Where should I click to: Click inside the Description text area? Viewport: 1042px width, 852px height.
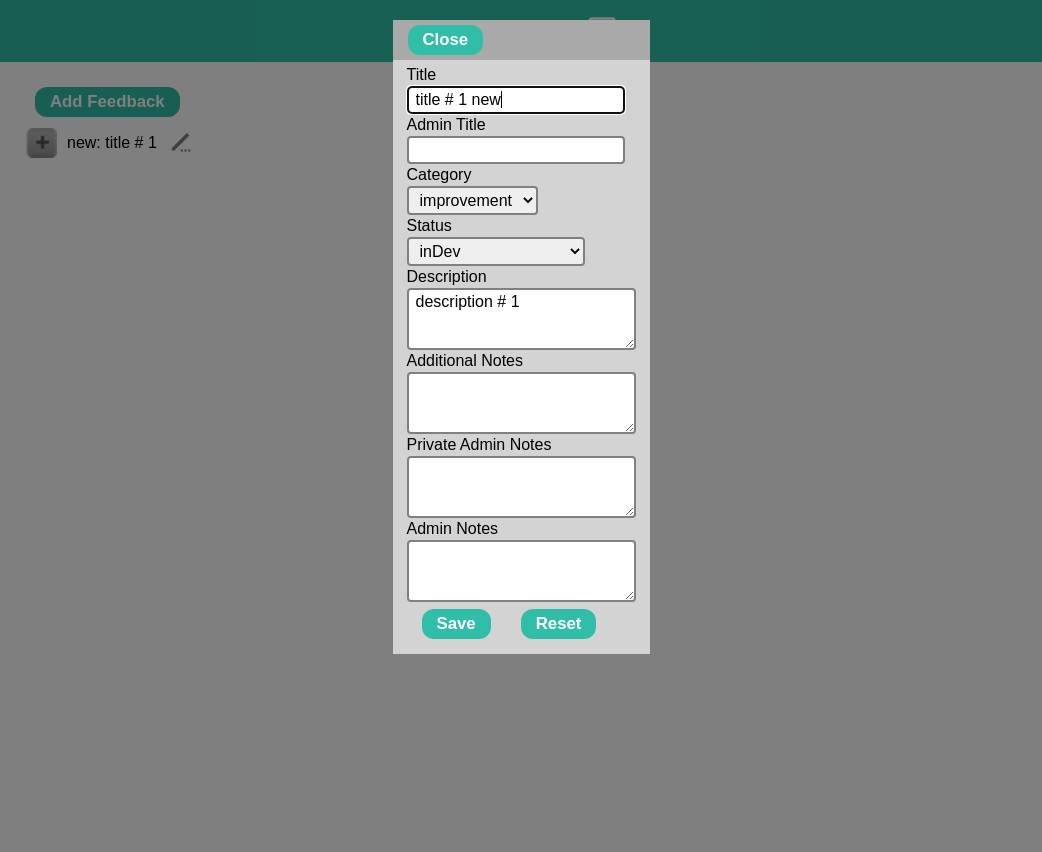(x=520, y=319)
